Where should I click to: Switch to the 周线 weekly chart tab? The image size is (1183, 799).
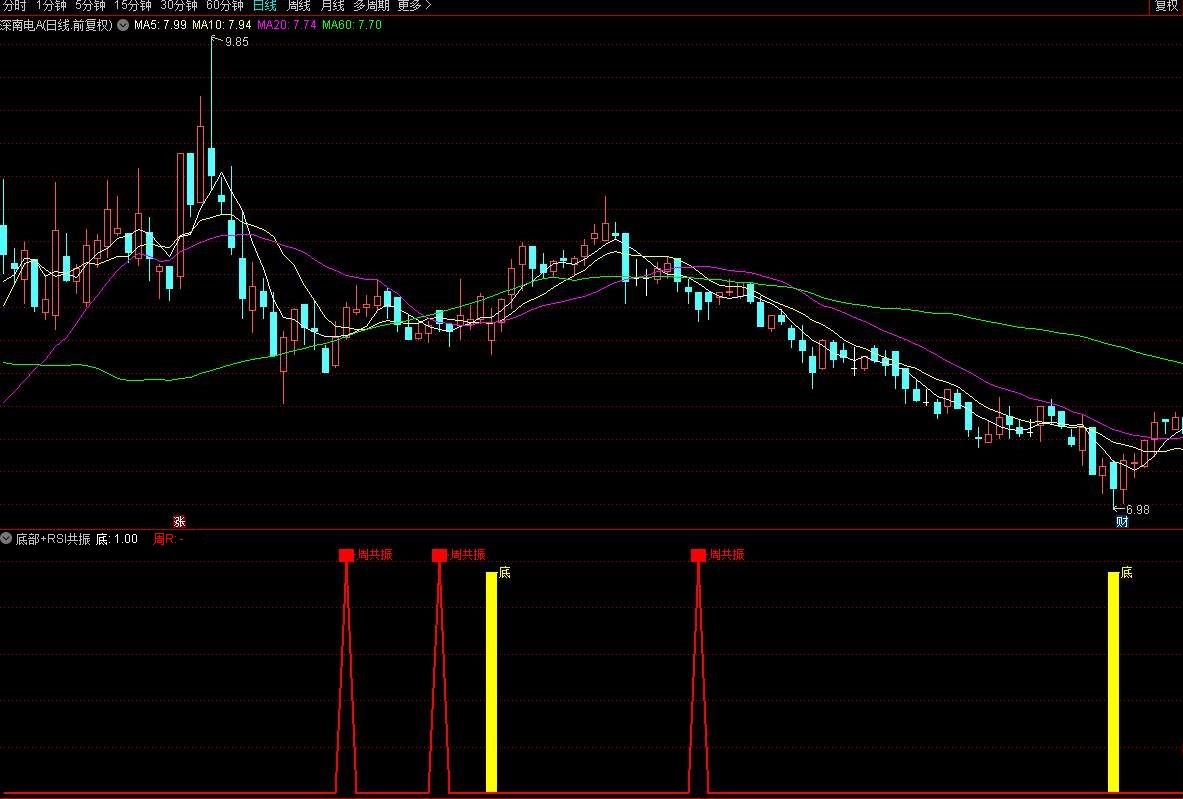click(x=299, y=6)
